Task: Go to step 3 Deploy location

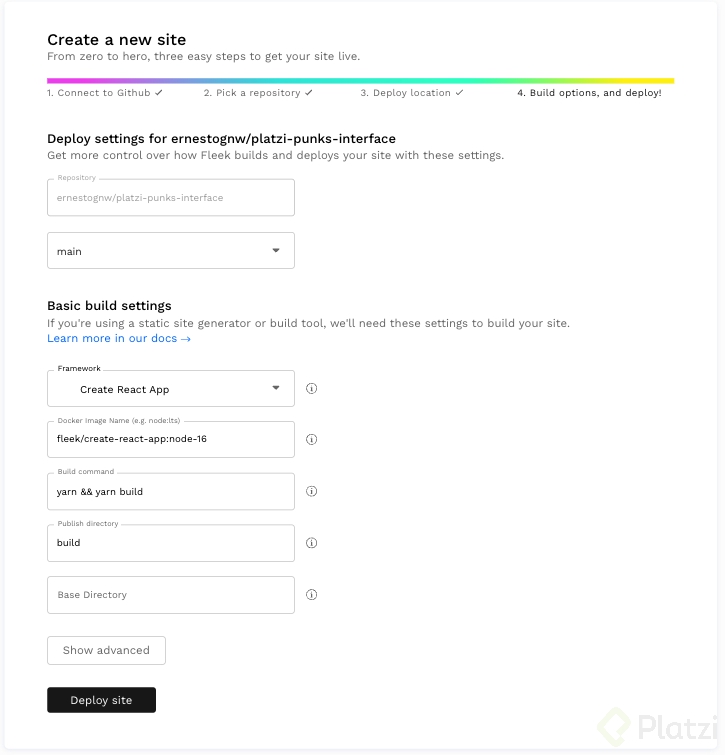Action: click(x=412, y=93)
